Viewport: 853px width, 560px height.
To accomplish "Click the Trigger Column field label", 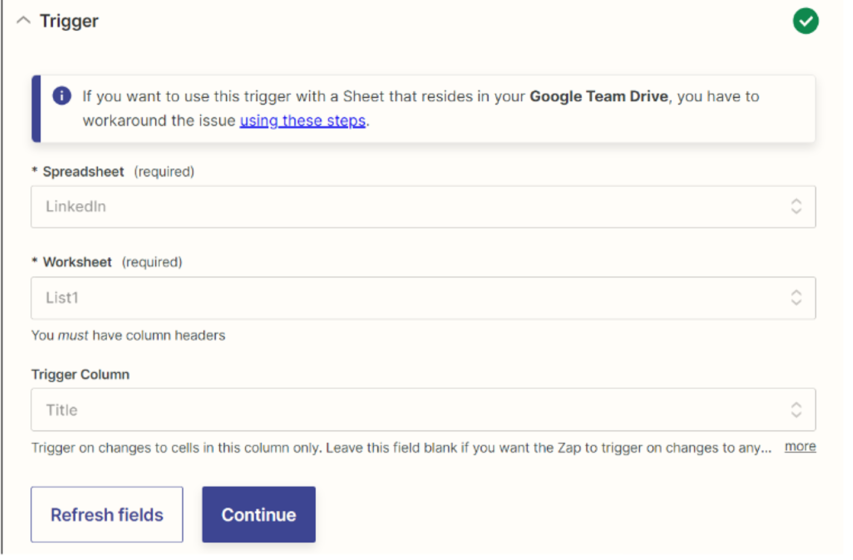I will tap(81, 374).
